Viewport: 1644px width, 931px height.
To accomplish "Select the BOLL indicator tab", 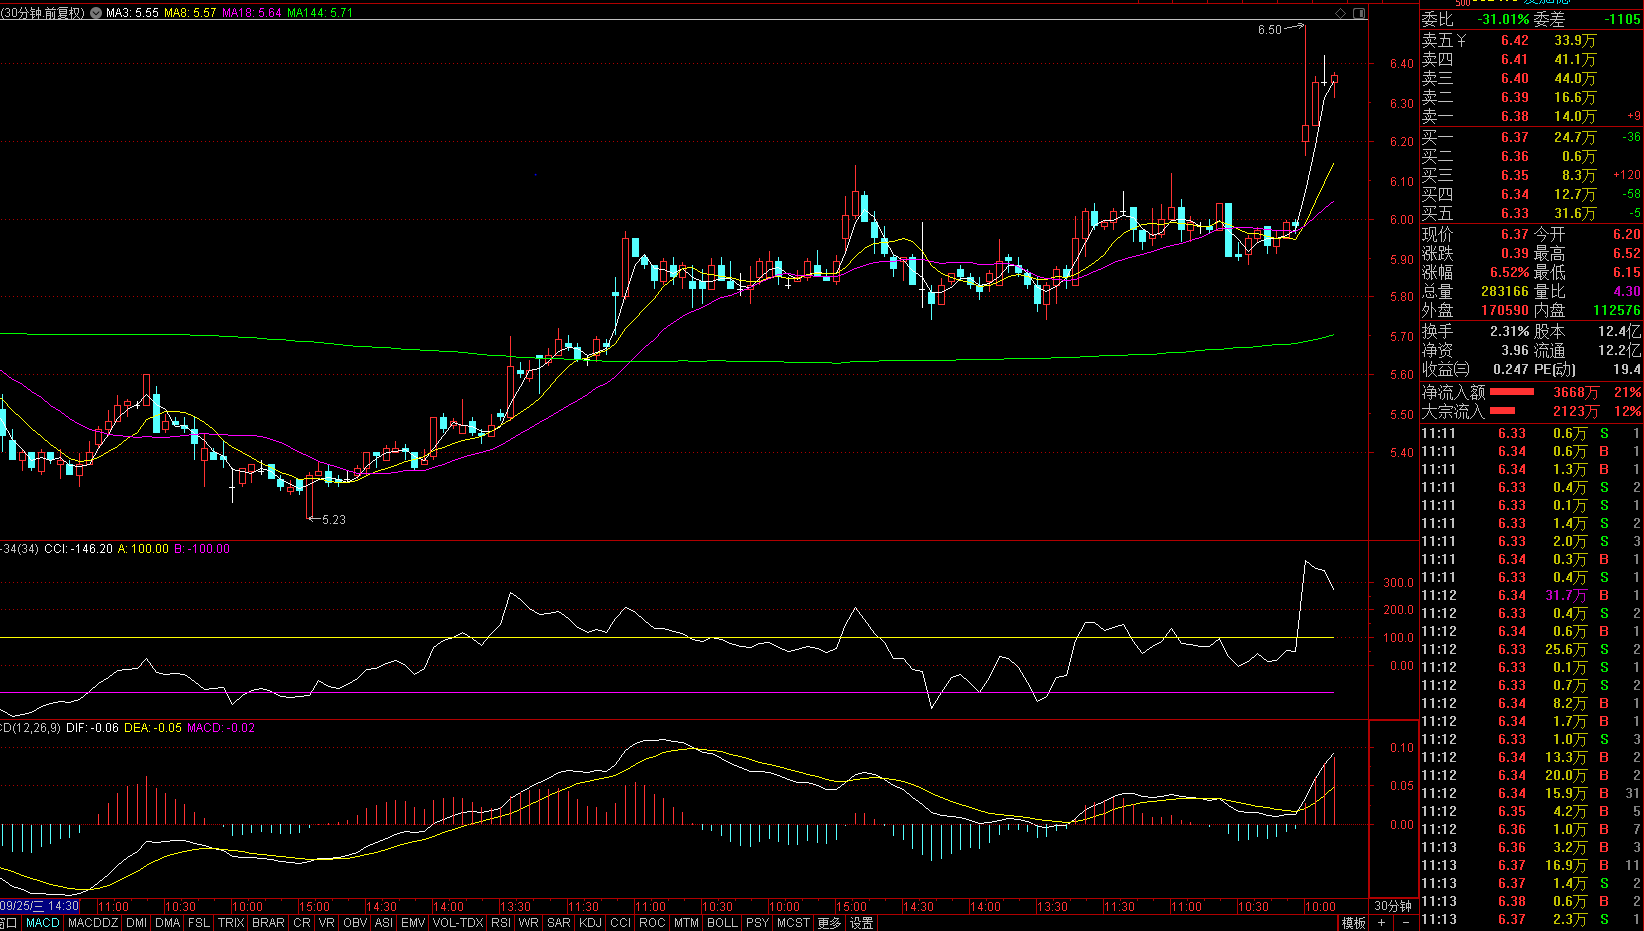I will pos(722,923).
